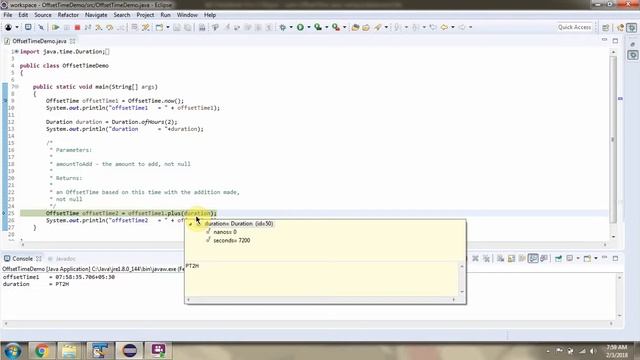Screen dimensions: 640x360
Task: Open the Window menu
Action: tap(187, 15)
